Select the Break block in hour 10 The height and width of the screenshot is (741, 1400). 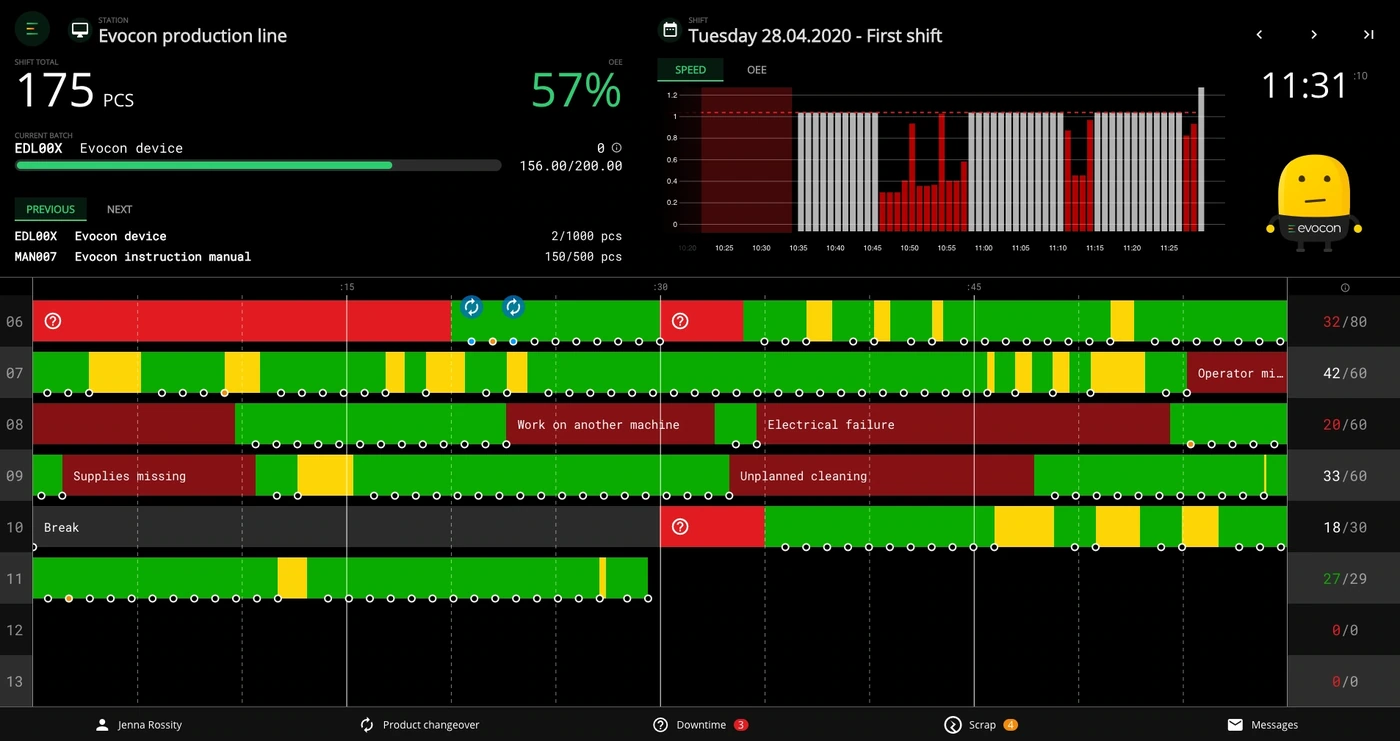(346, 527)
